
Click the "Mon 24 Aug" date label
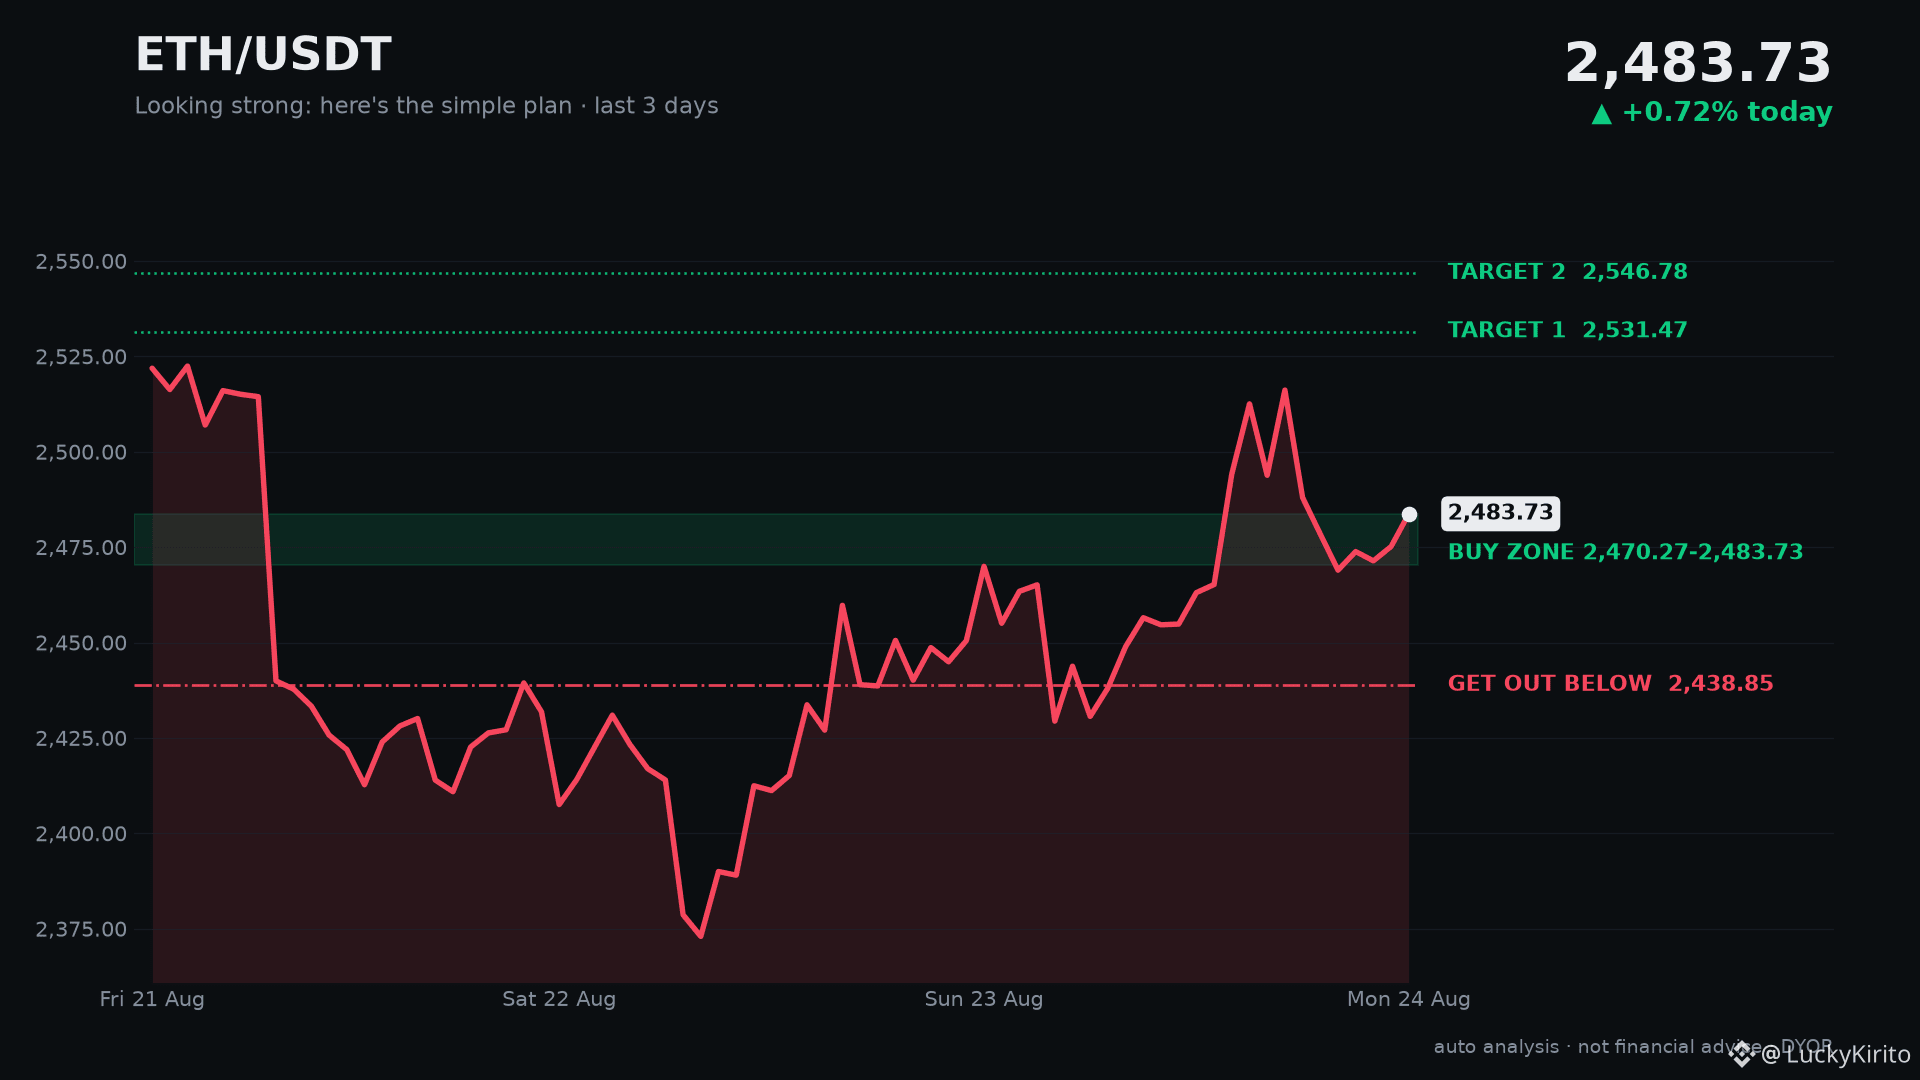1408,999
